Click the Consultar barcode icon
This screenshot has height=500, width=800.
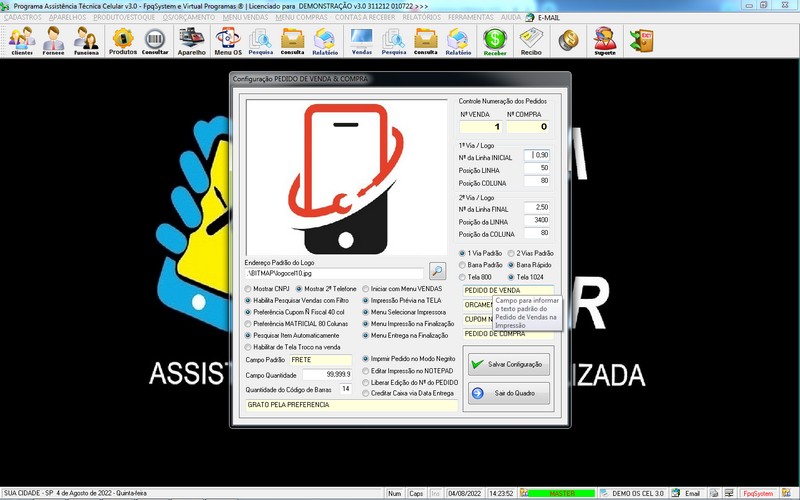[x=155, y=40]
